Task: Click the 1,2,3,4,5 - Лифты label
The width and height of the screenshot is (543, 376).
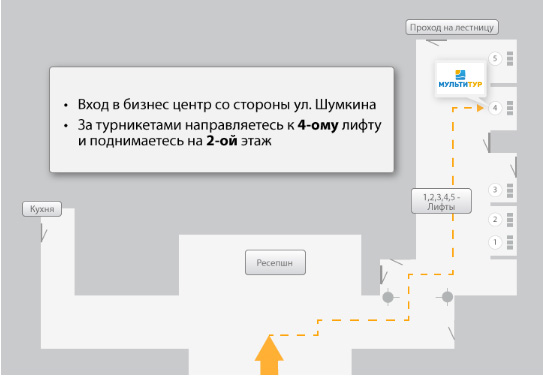Action: tap(441, 202)
